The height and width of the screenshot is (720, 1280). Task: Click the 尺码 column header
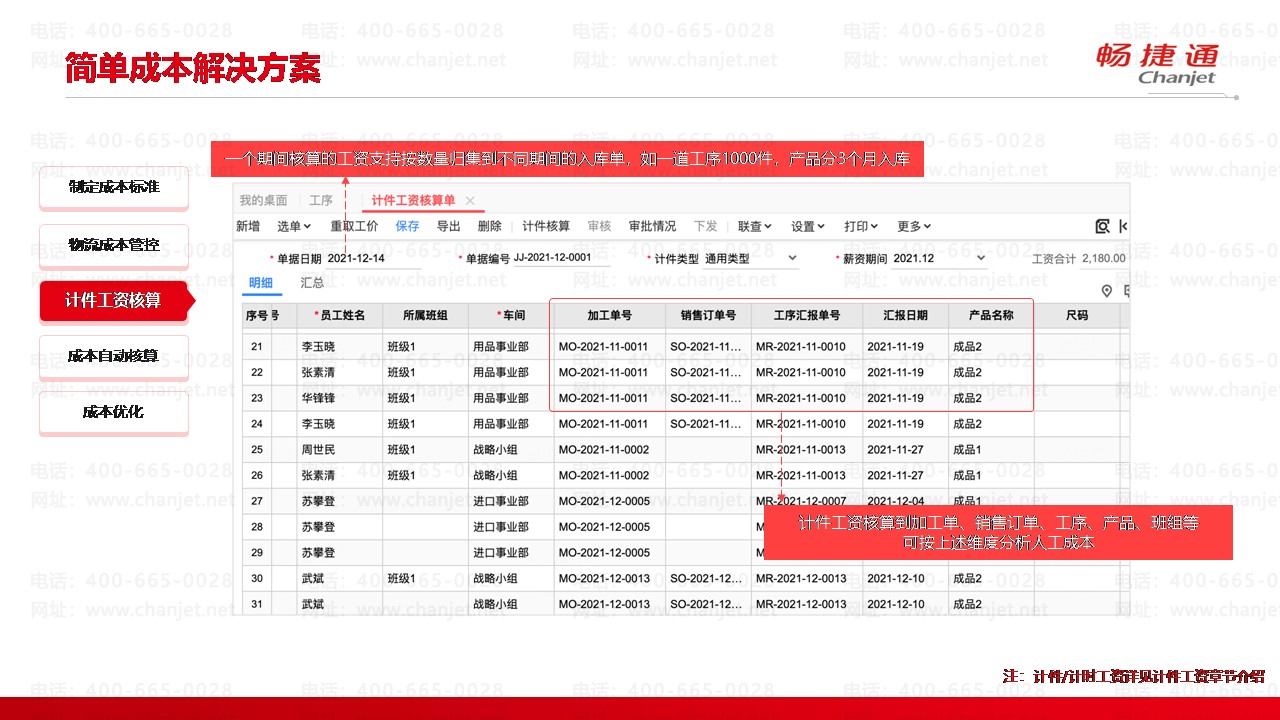tap(1077, 316)
